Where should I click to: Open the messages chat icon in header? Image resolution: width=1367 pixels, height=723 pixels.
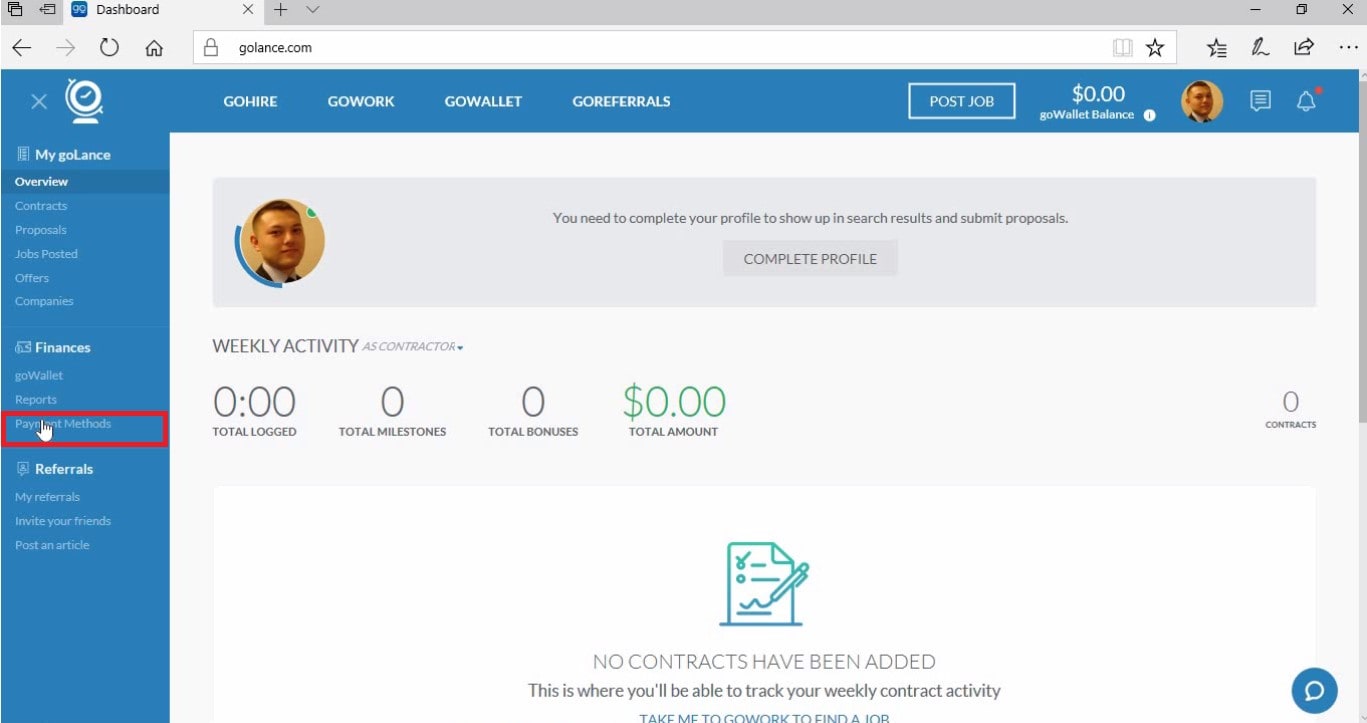1261,101
